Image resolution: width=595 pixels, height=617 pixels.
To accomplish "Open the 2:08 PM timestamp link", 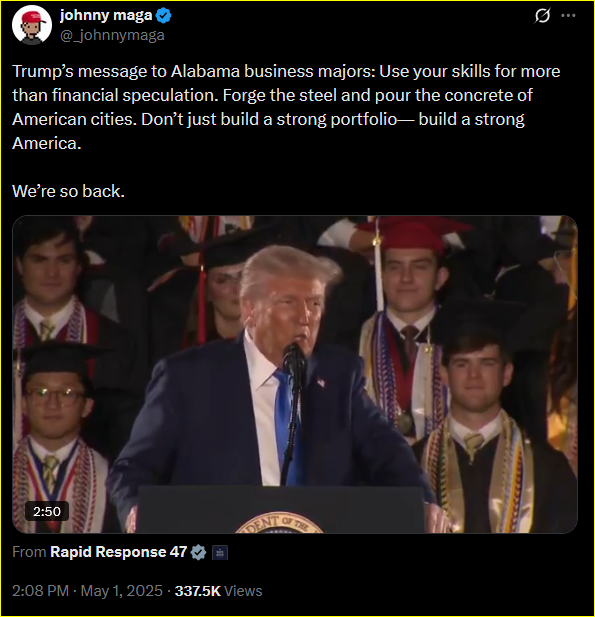I will [41, 591].
